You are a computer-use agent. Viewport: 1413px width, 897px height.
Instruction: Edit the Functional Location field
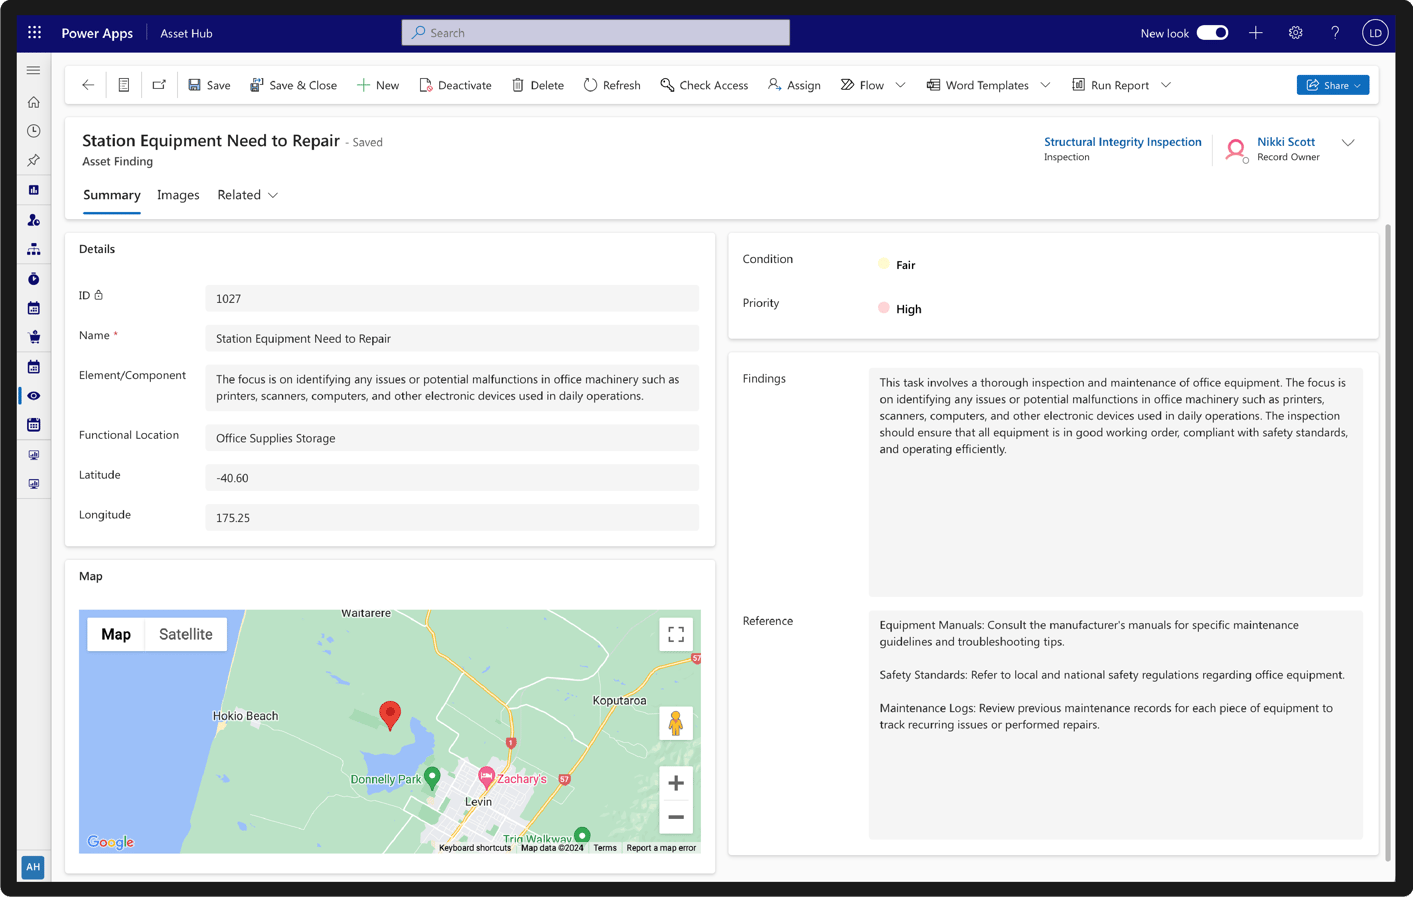pos(452,438)
